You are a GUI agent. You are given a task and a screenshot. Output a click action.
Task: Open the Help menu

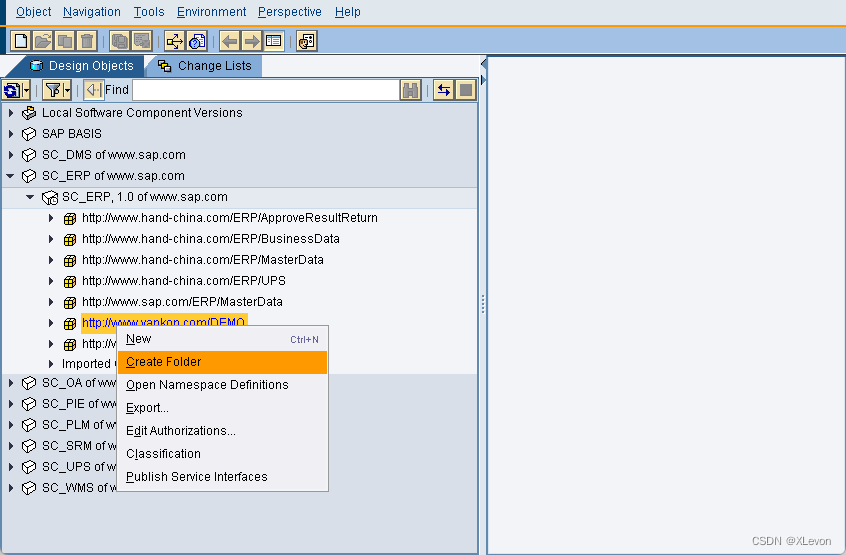[347, 12]
